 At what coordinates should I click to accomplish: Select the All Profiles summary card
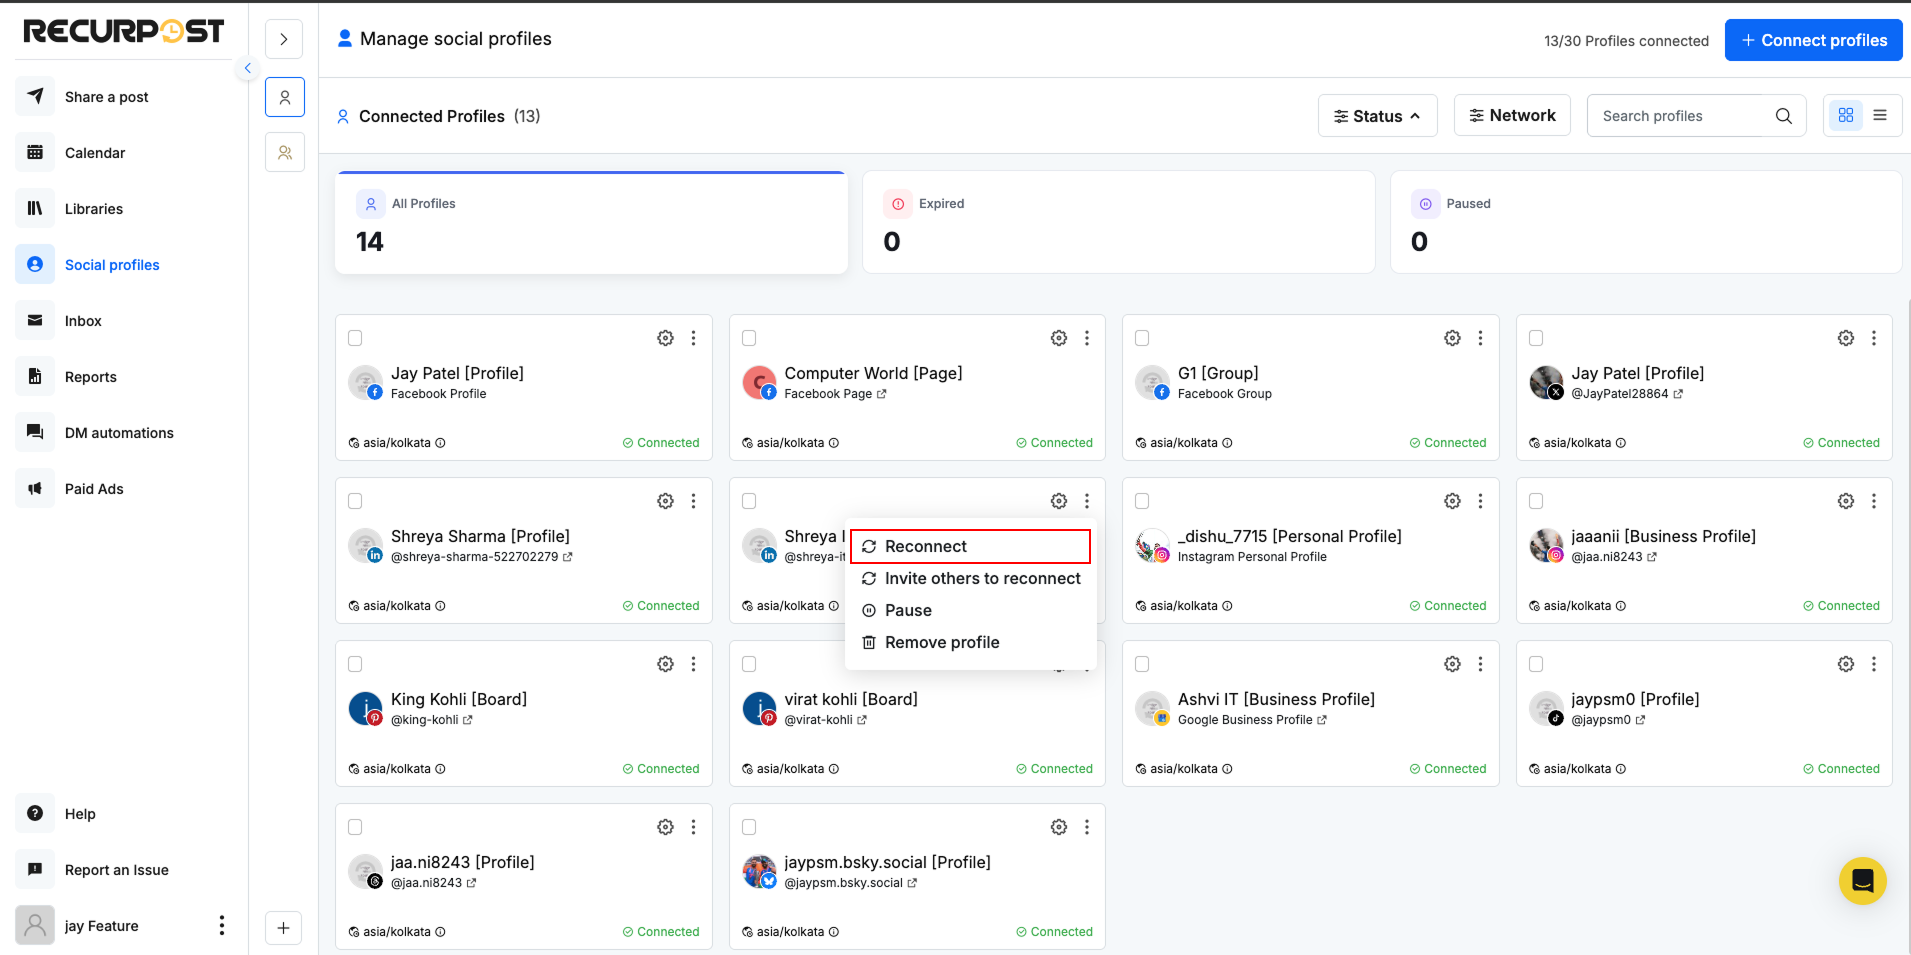pyautogui.click(x=591, y=223)
